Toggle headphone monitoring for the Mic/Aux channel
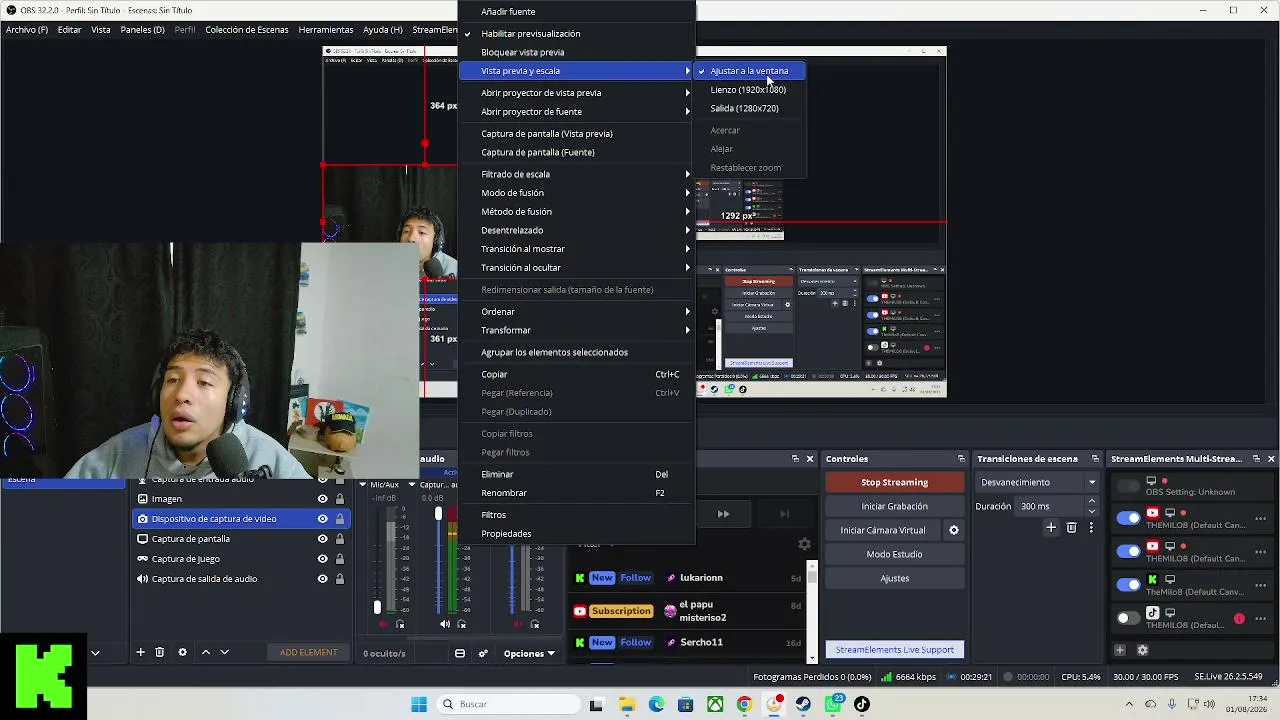Image resolution: width=1280 pixels, height=720 pixels. coord(400,624)
